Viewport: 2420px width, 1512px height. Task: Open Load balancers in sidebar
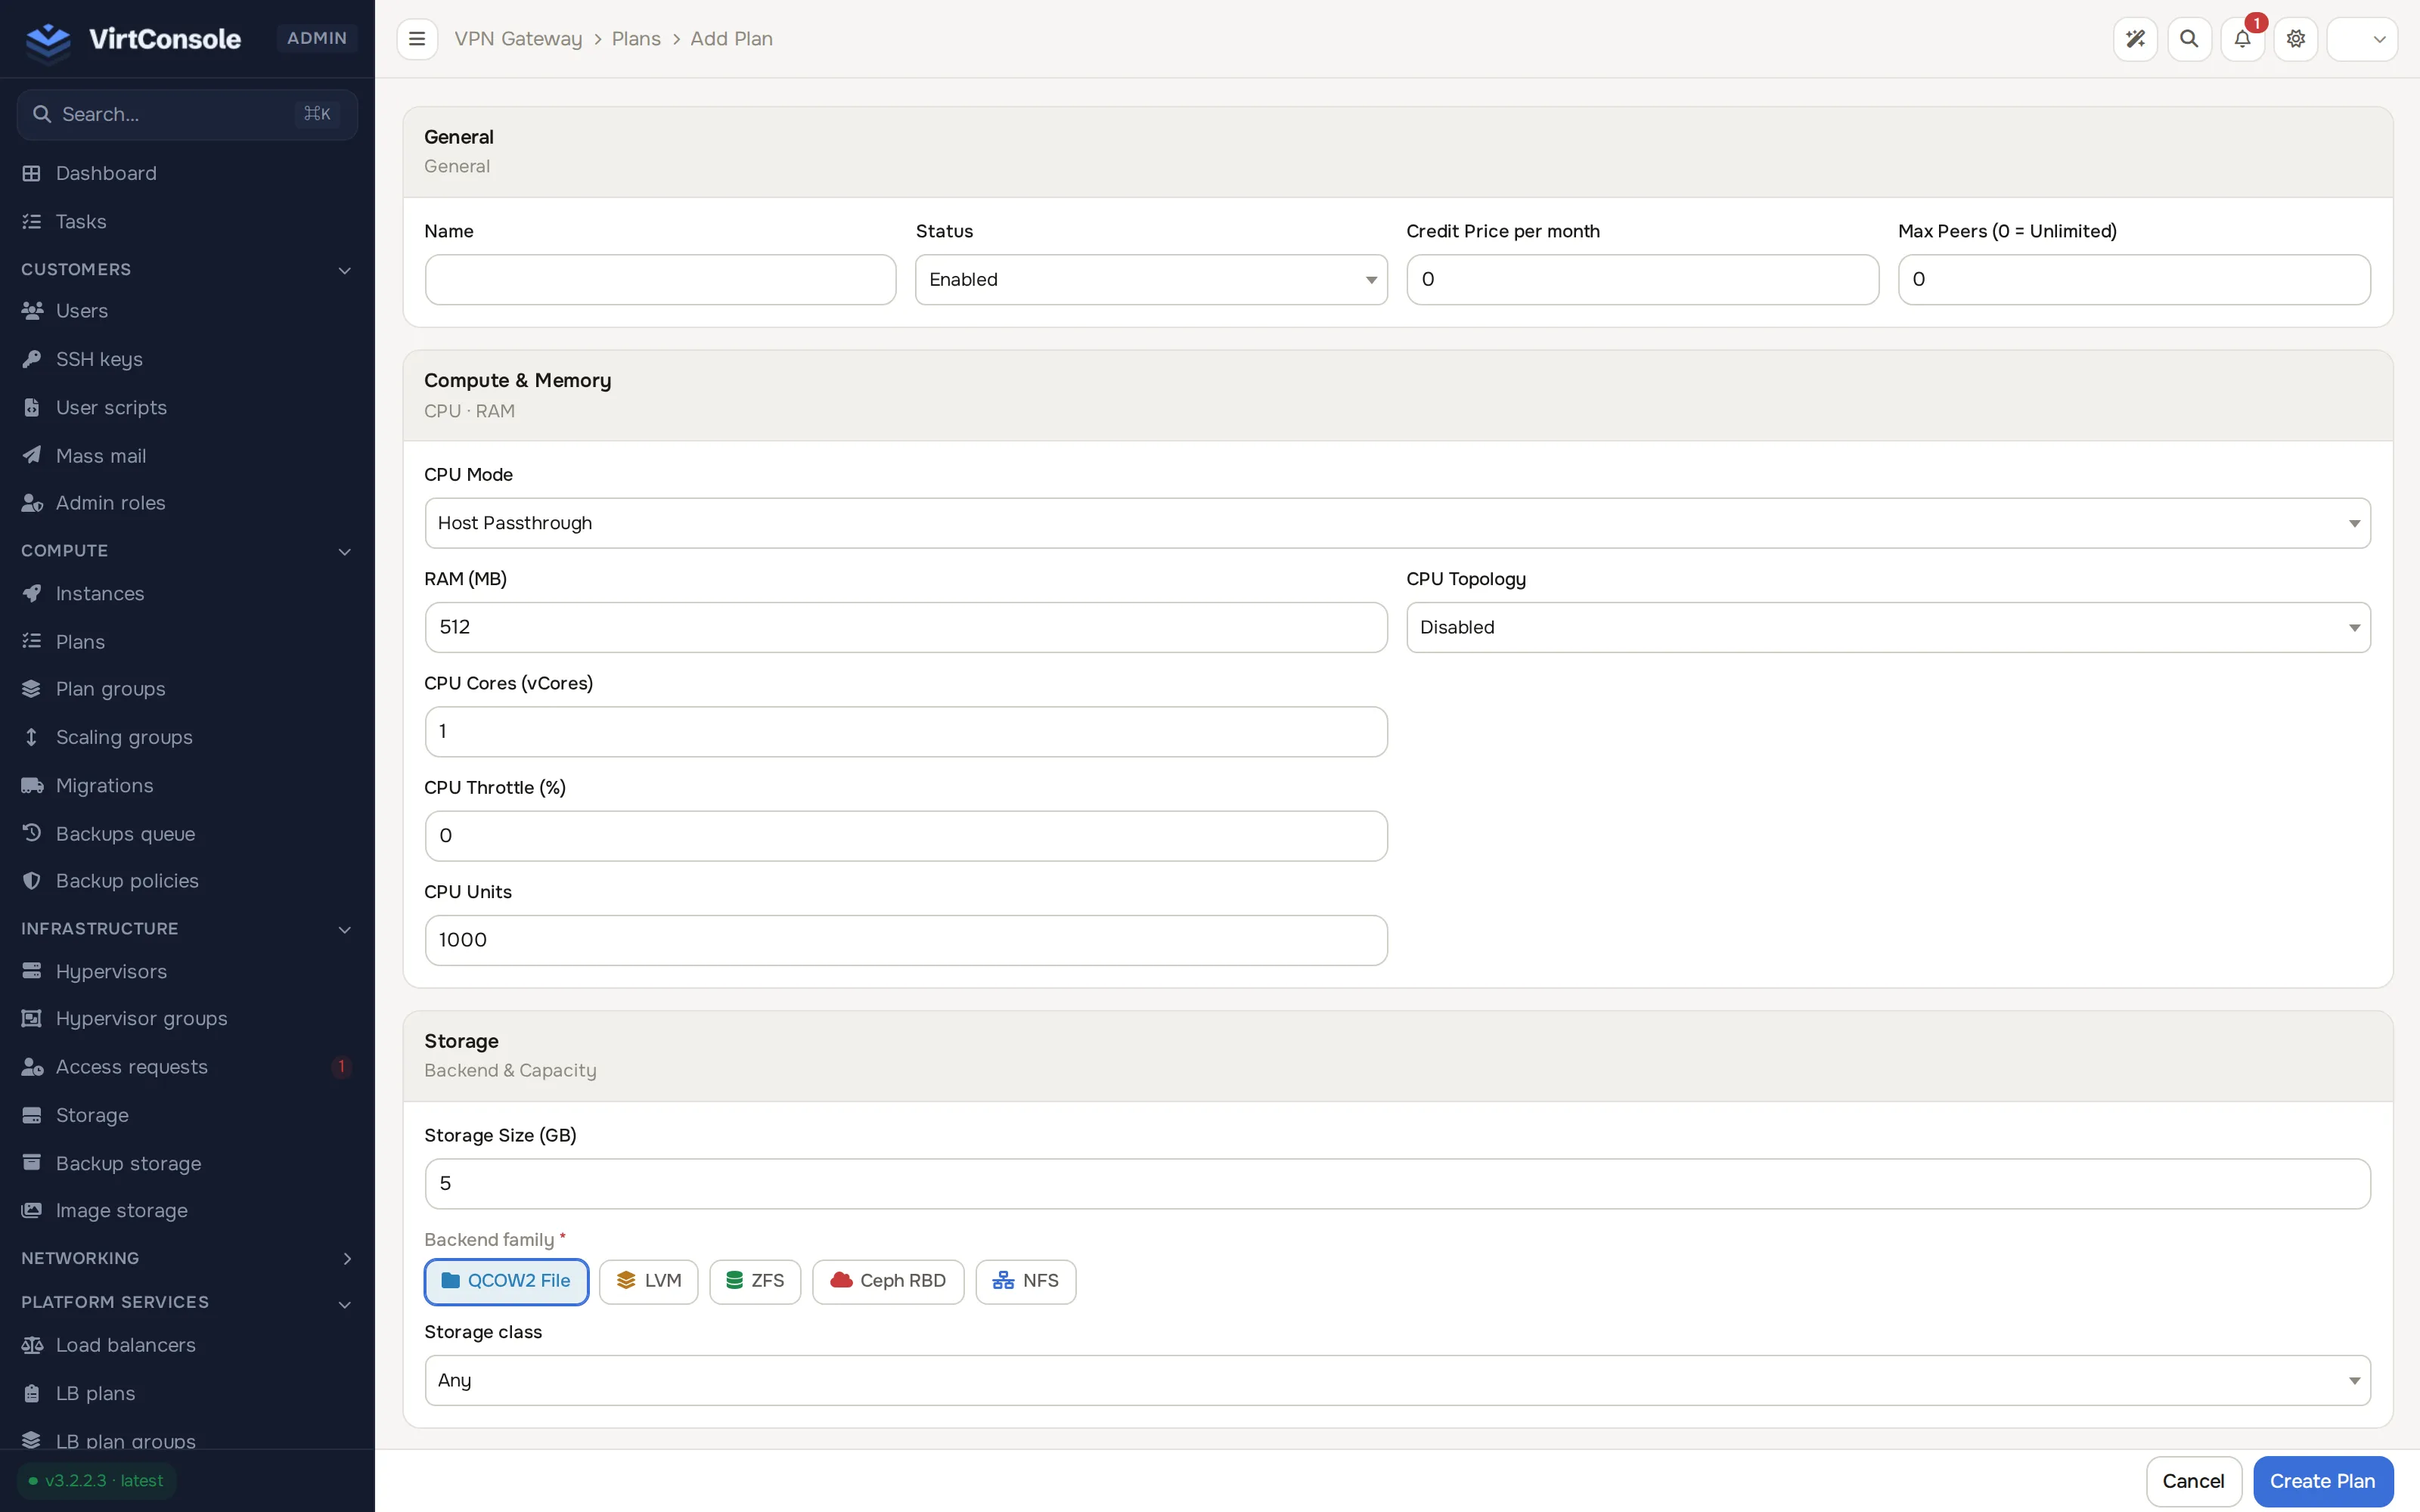pos(187,1345)
